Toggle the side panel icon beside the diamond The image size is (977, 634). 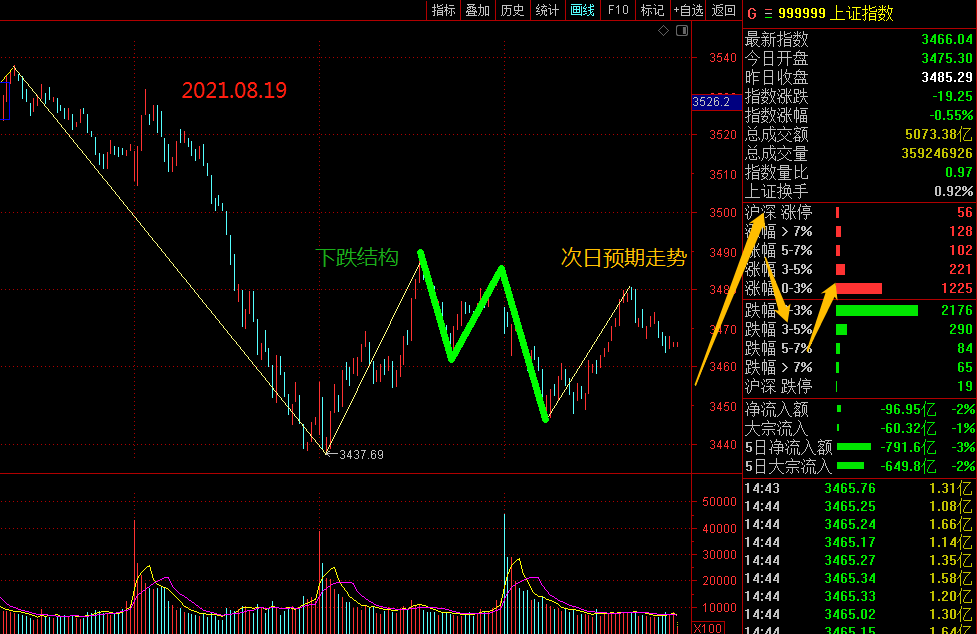[x=683, y=31]
